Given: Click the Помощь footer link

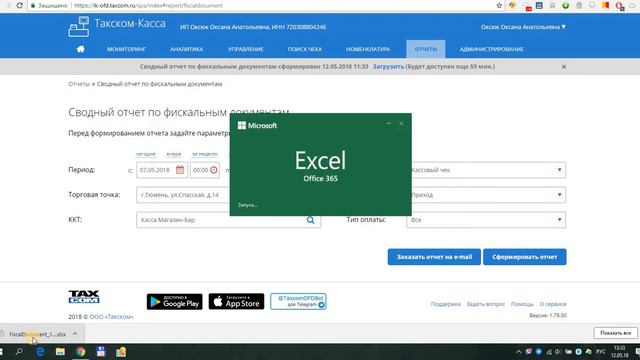Looking at the screenshot, I should point(522,304).
